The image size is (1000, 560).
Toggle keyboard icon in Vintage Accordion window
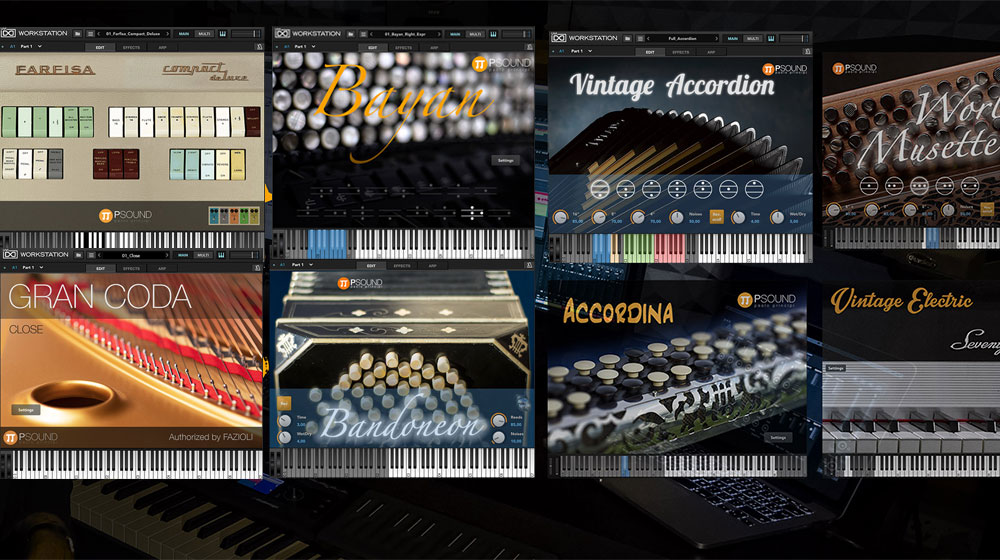[770, 38]
